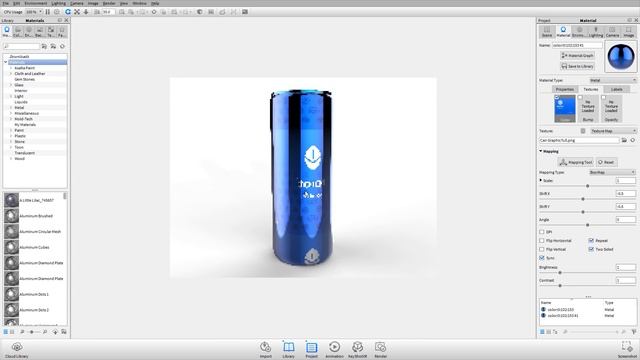640x360 pixels.
Task: Refresh the texture file icon
Action: click(633, 140)
